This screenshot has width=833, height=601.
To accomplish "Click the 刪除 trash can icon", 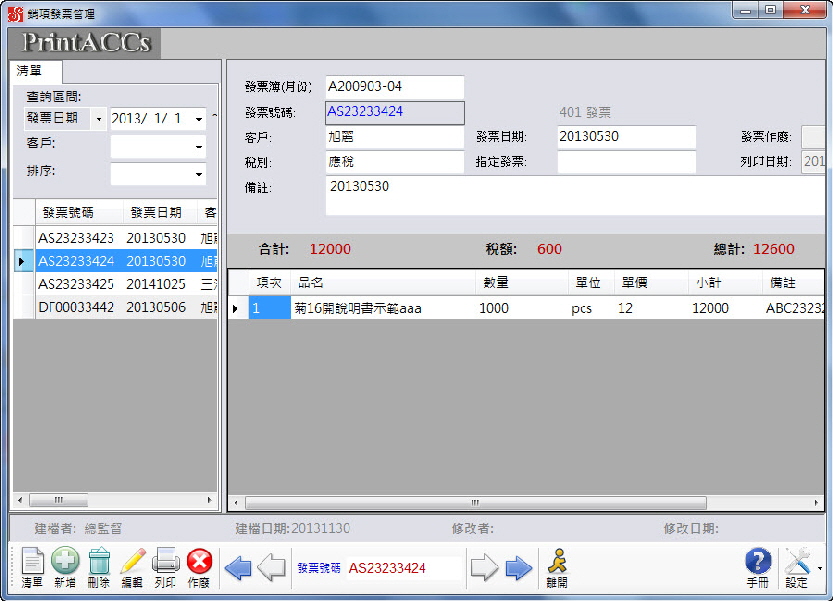I will click(x=99, y=567).
